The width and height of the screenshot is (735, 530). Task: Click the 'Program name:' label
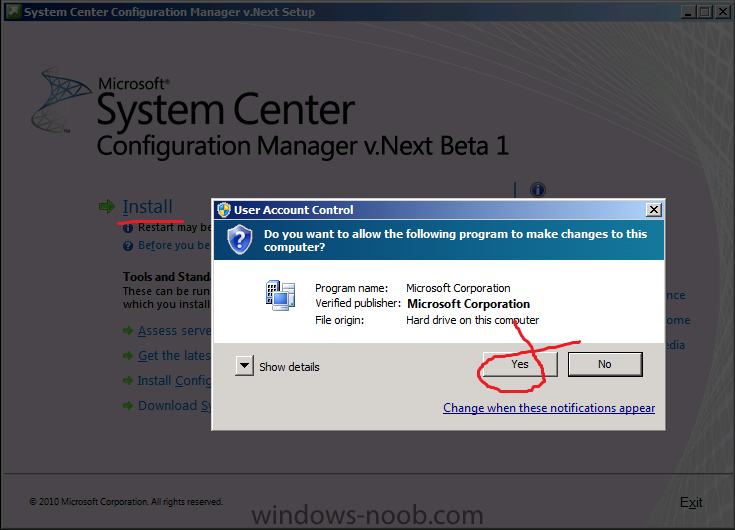(352, 288)
